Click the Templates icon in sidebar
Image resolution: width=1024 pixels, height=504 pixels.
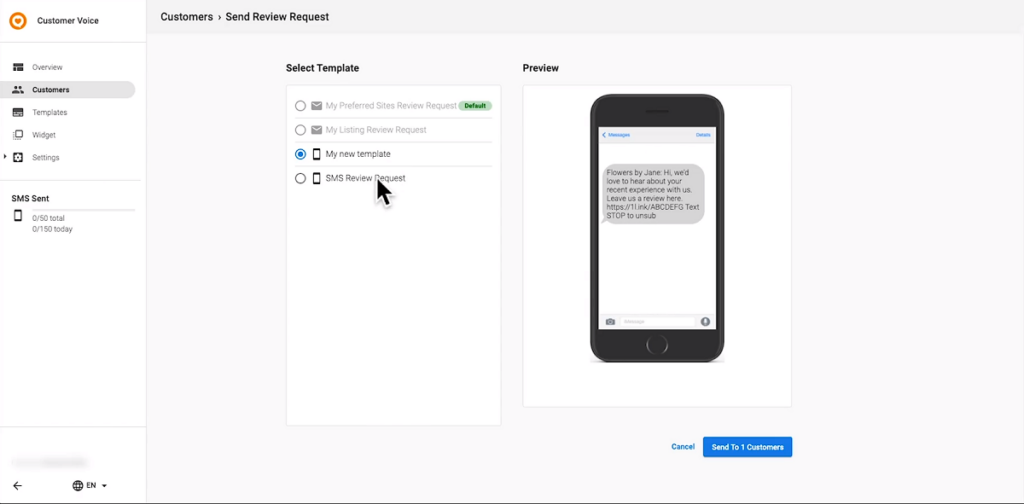point(18,112)
